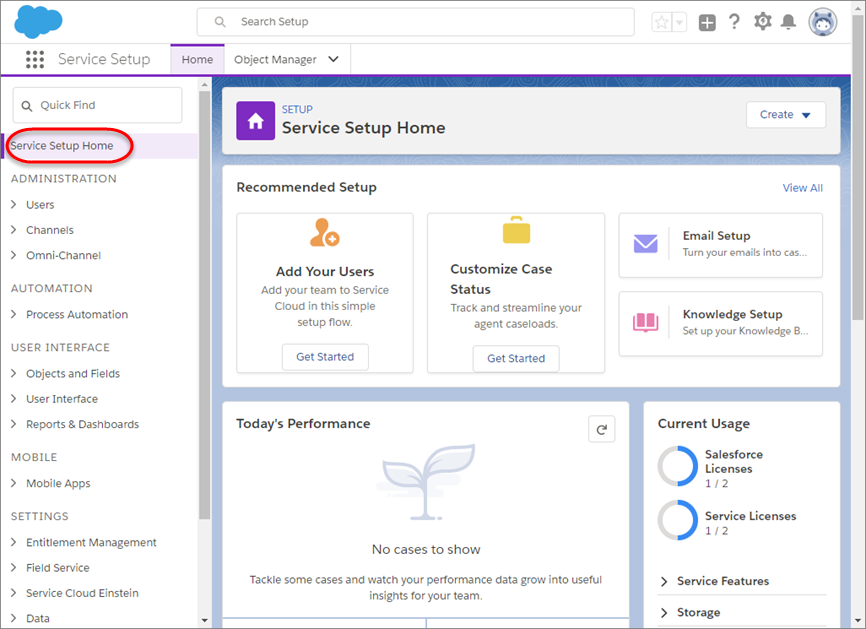Click the Customize Case Status briefcase icon

[x=516, y=230]
